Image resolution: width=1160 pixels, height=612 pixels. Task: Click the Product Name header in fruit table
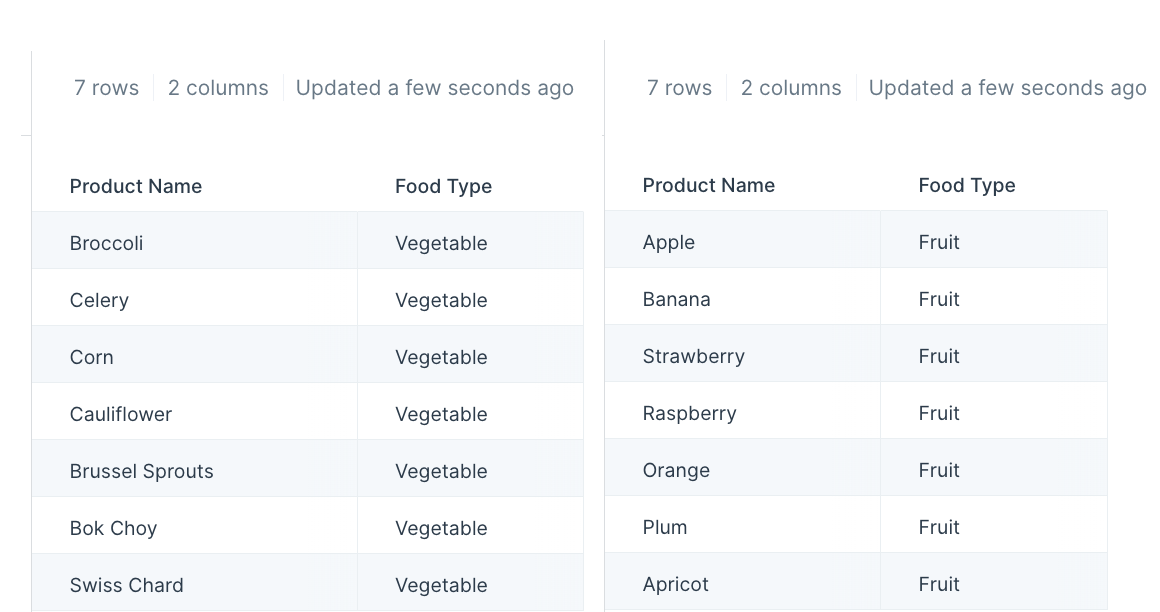(x=708, y=185)
